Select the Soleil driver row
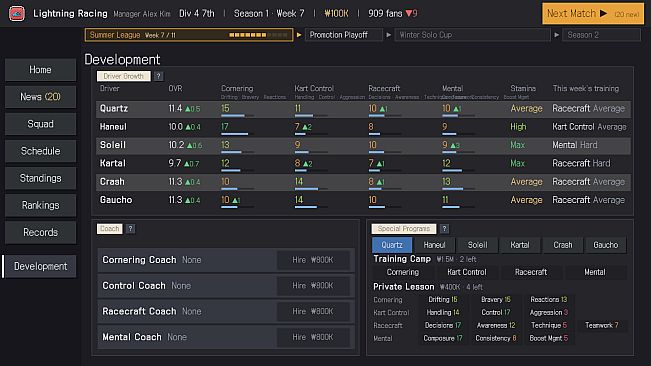This screenshot has height=366, width=651. click(x=363, y=145)
